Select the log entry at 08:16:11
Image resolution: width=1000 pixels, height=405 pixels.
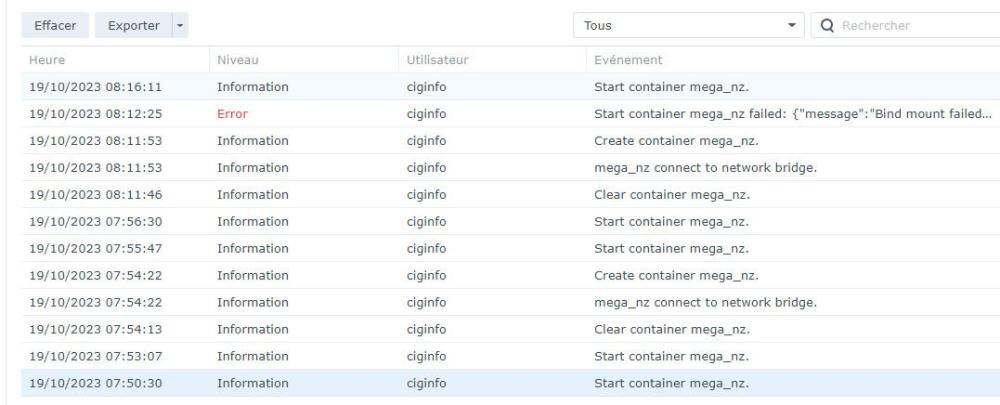510,87
